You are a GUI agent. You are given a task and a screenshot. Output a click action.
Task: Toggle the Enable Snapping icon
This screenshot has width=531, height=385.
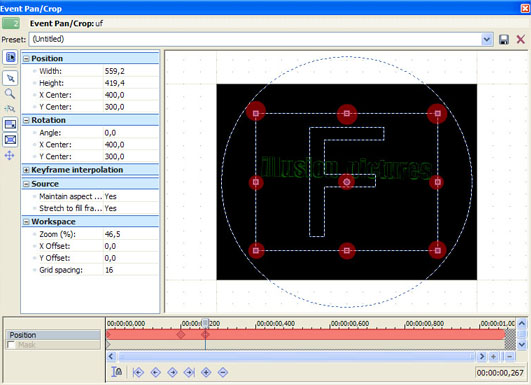(10, 109)
